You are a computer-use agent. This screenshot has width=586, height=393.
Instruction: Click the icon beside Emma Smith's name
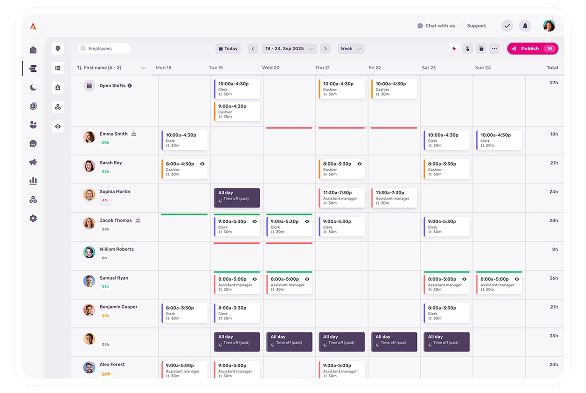click(134, 134)
